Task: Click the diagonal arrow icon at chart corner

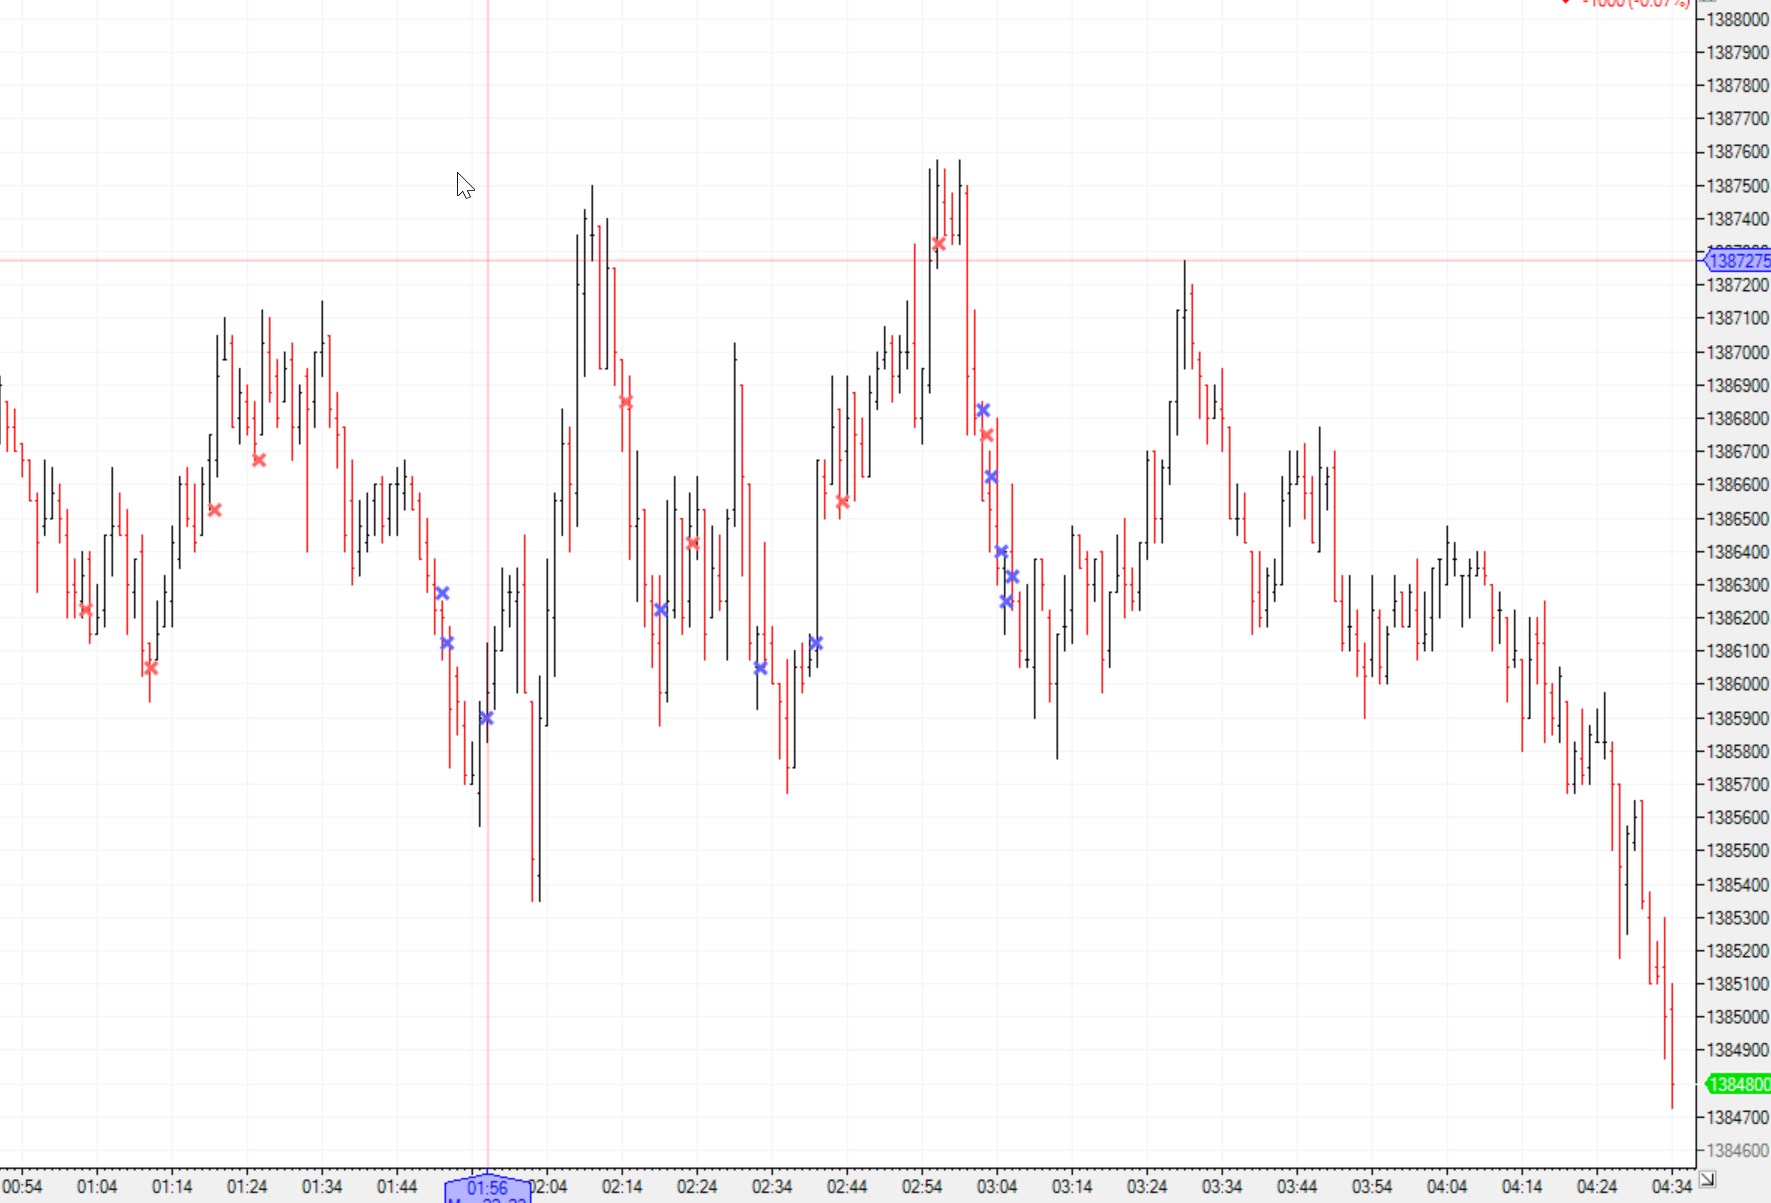Action: tap(1707, 1179)
